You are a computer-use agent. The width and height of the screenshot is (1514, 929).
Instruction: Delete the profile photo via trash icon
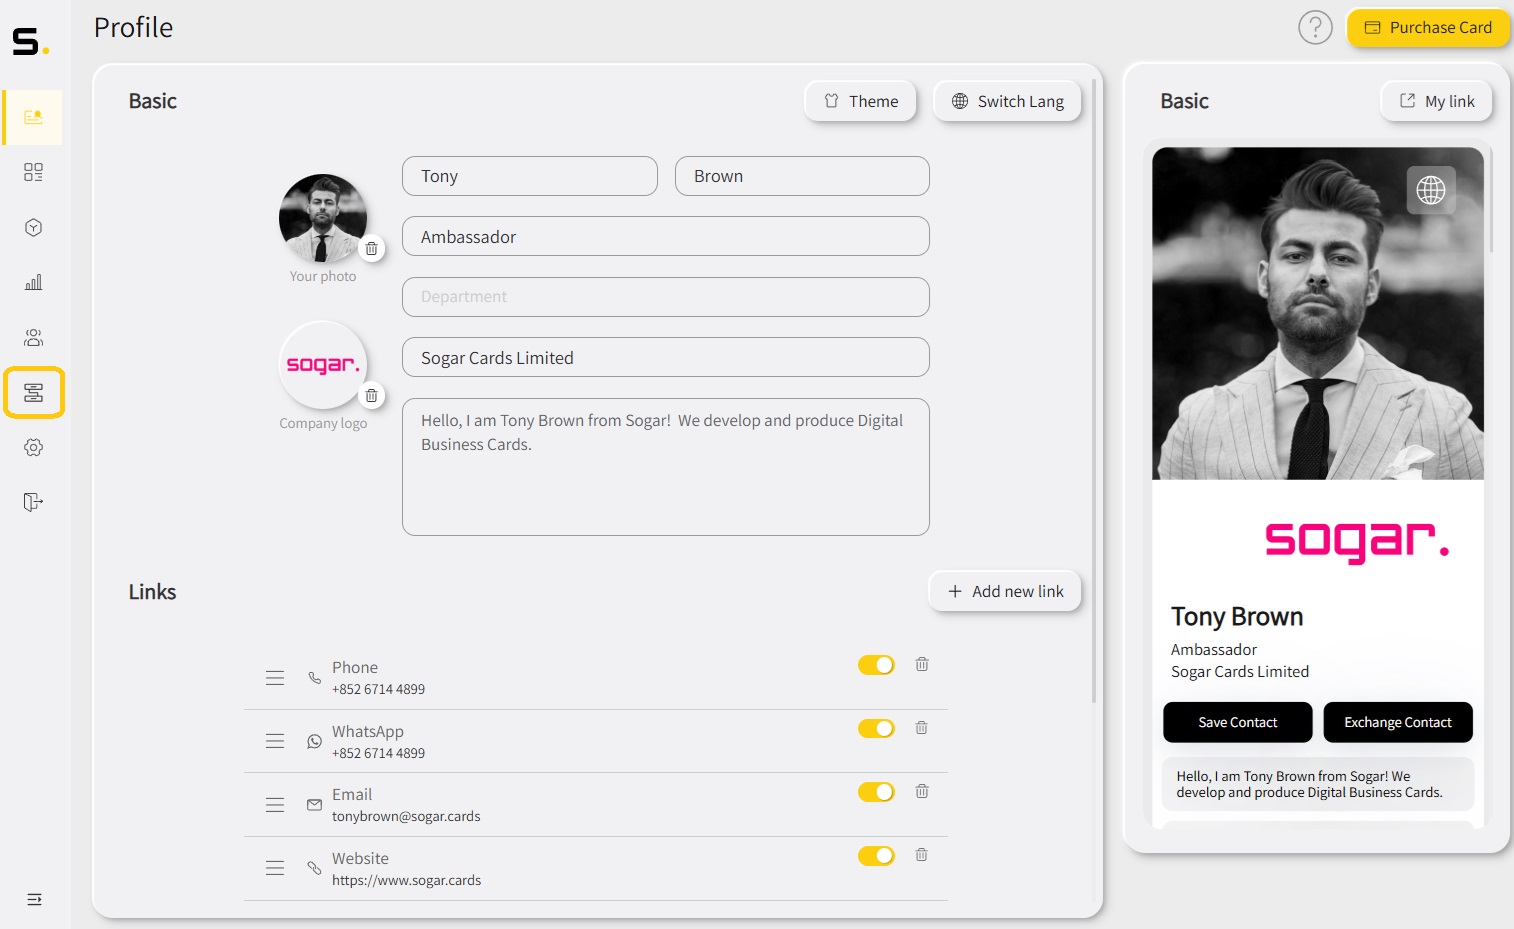(x=371, y=248)
